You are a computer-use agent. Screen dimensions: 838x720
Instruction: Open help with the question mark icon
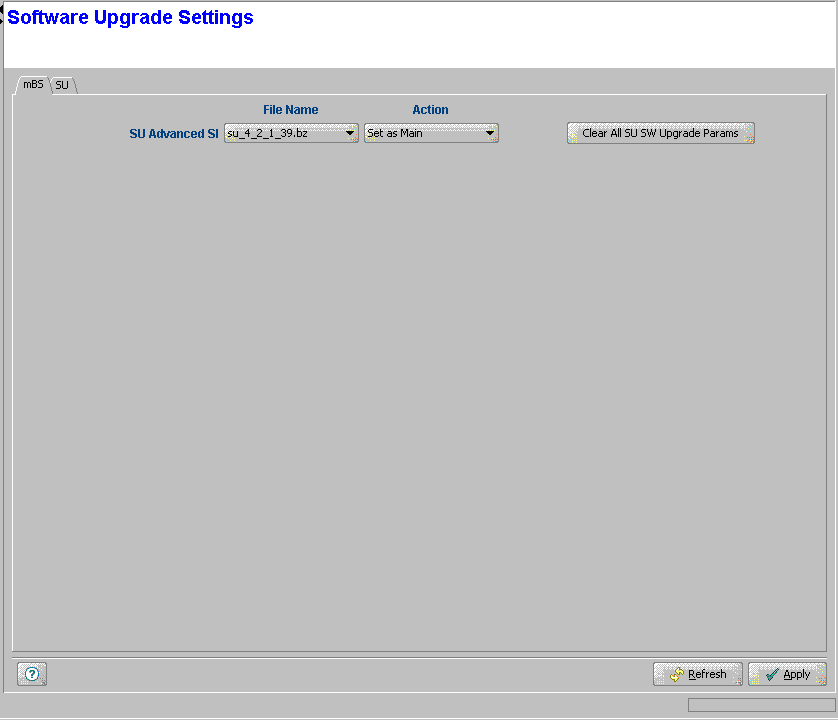point(32,675)
